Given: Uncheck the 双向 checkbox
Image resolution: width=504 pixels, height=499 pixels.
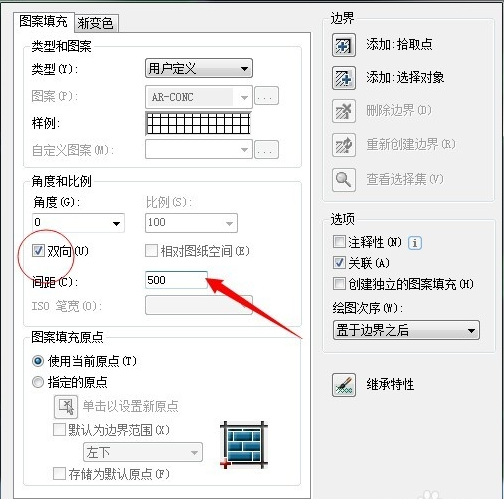Looking at the screenshot, I should [38, 251].
